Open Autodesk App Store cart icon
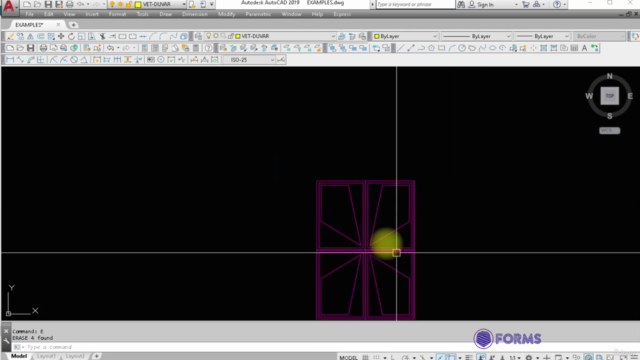 (526, 4)
